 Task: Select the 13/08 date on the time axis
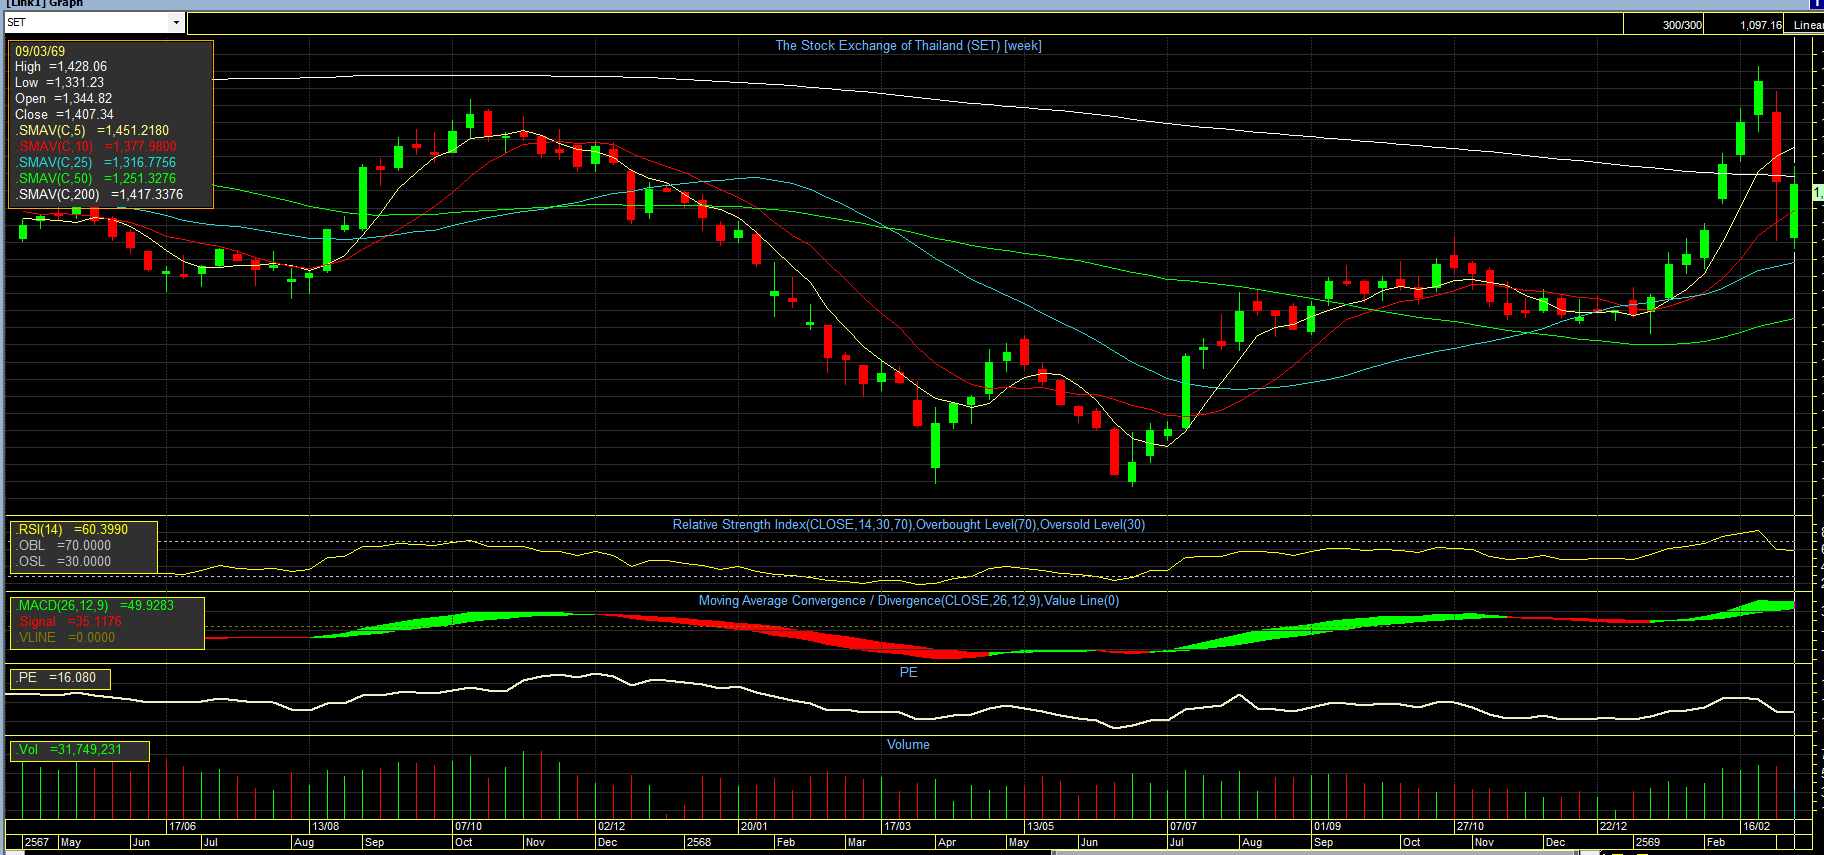click(326, 827)
